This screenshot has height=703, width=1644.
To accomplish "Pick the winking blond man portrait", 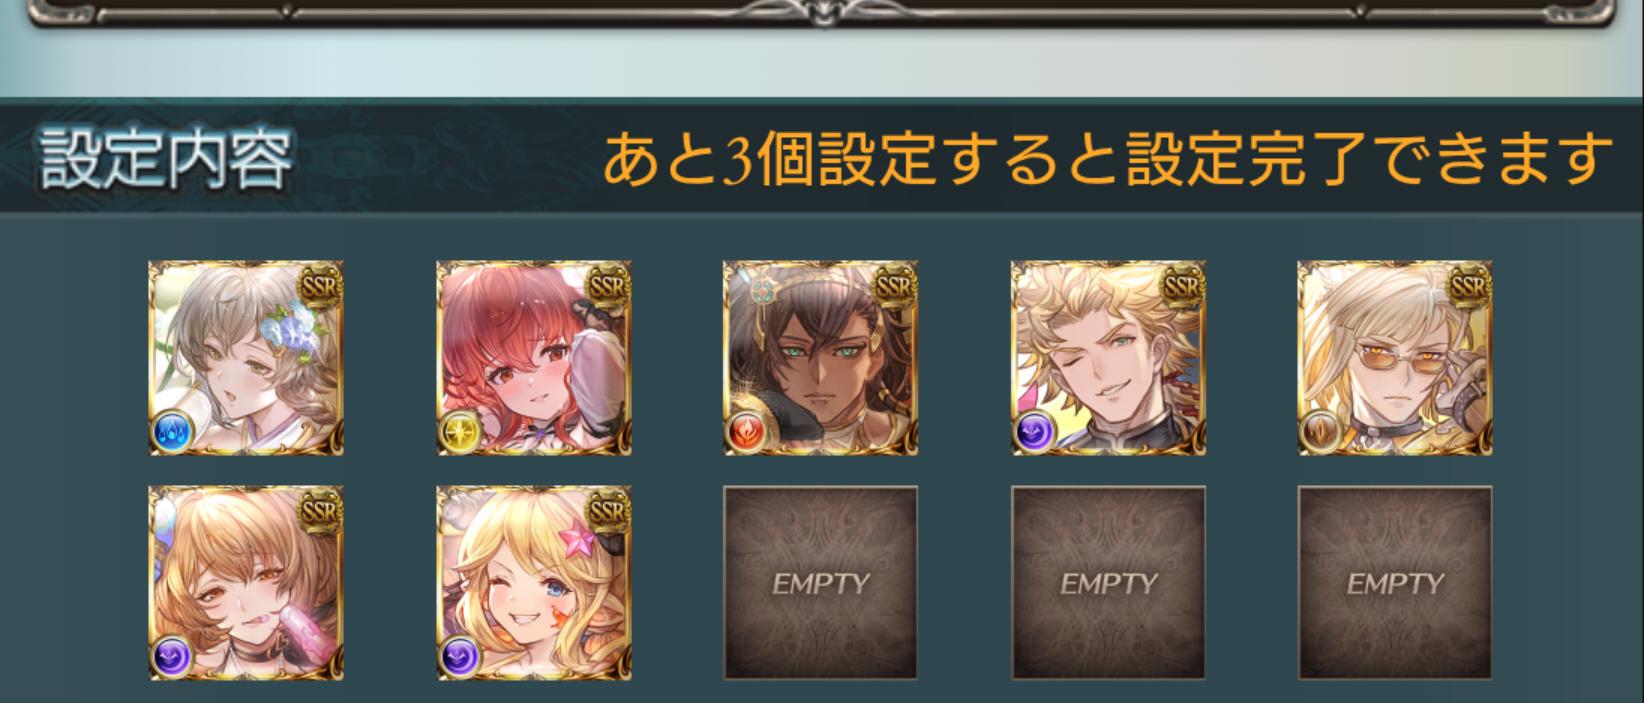I will 1108,358.
